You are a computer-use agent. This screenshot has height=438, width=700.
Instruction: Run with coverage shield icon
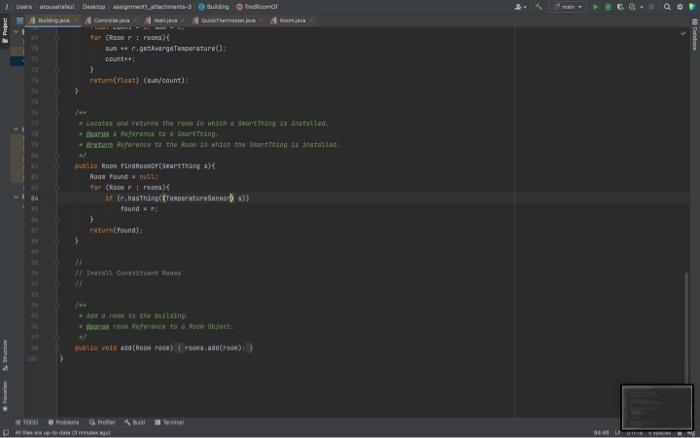tap(620, 7)
